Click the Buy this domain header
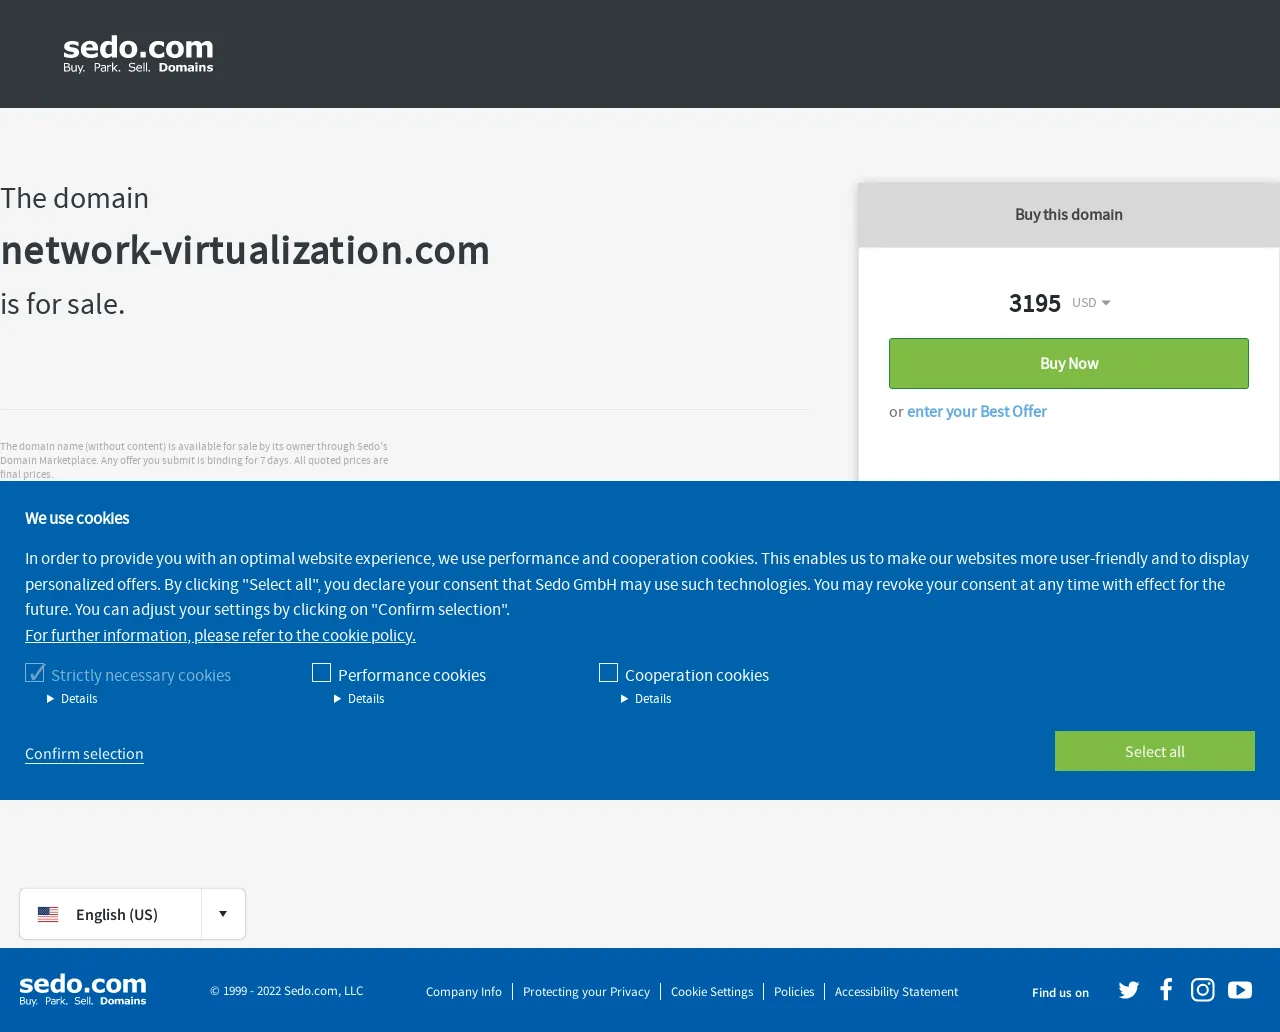This screenshot has height=1032, width=1280. 1069,215
